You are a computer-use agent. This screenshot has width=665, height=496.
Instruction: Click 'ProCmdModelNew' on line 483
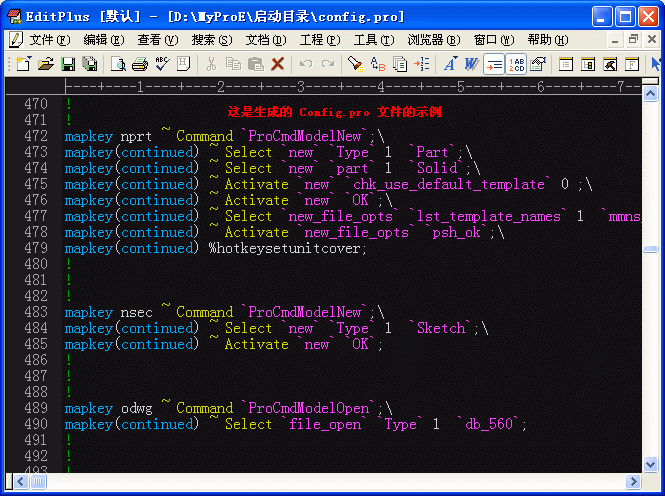click(305, 312)
